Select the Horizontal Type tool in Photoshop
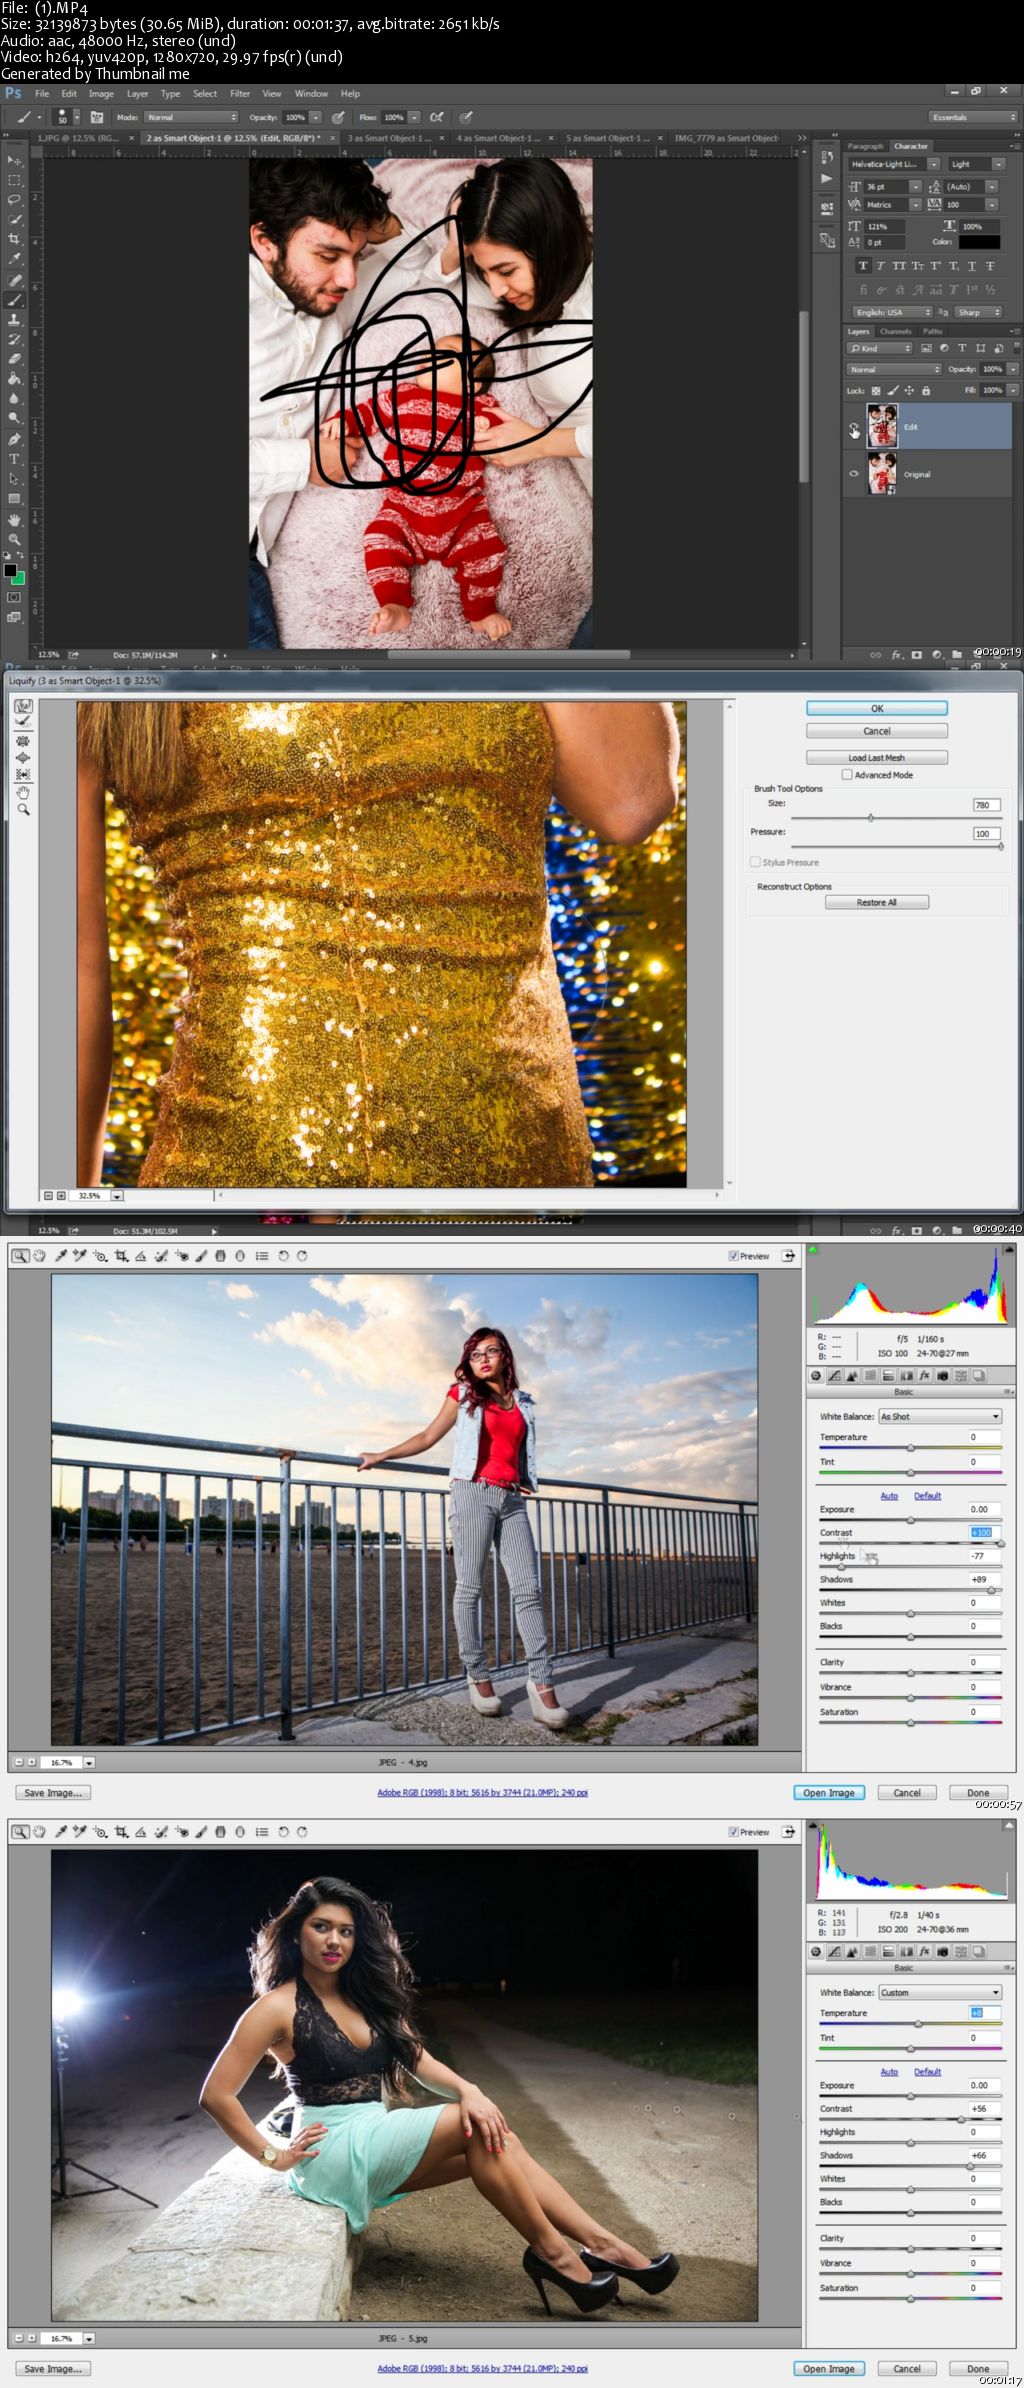Viewport: 1024px width, 2388px height. coord(14,459)
